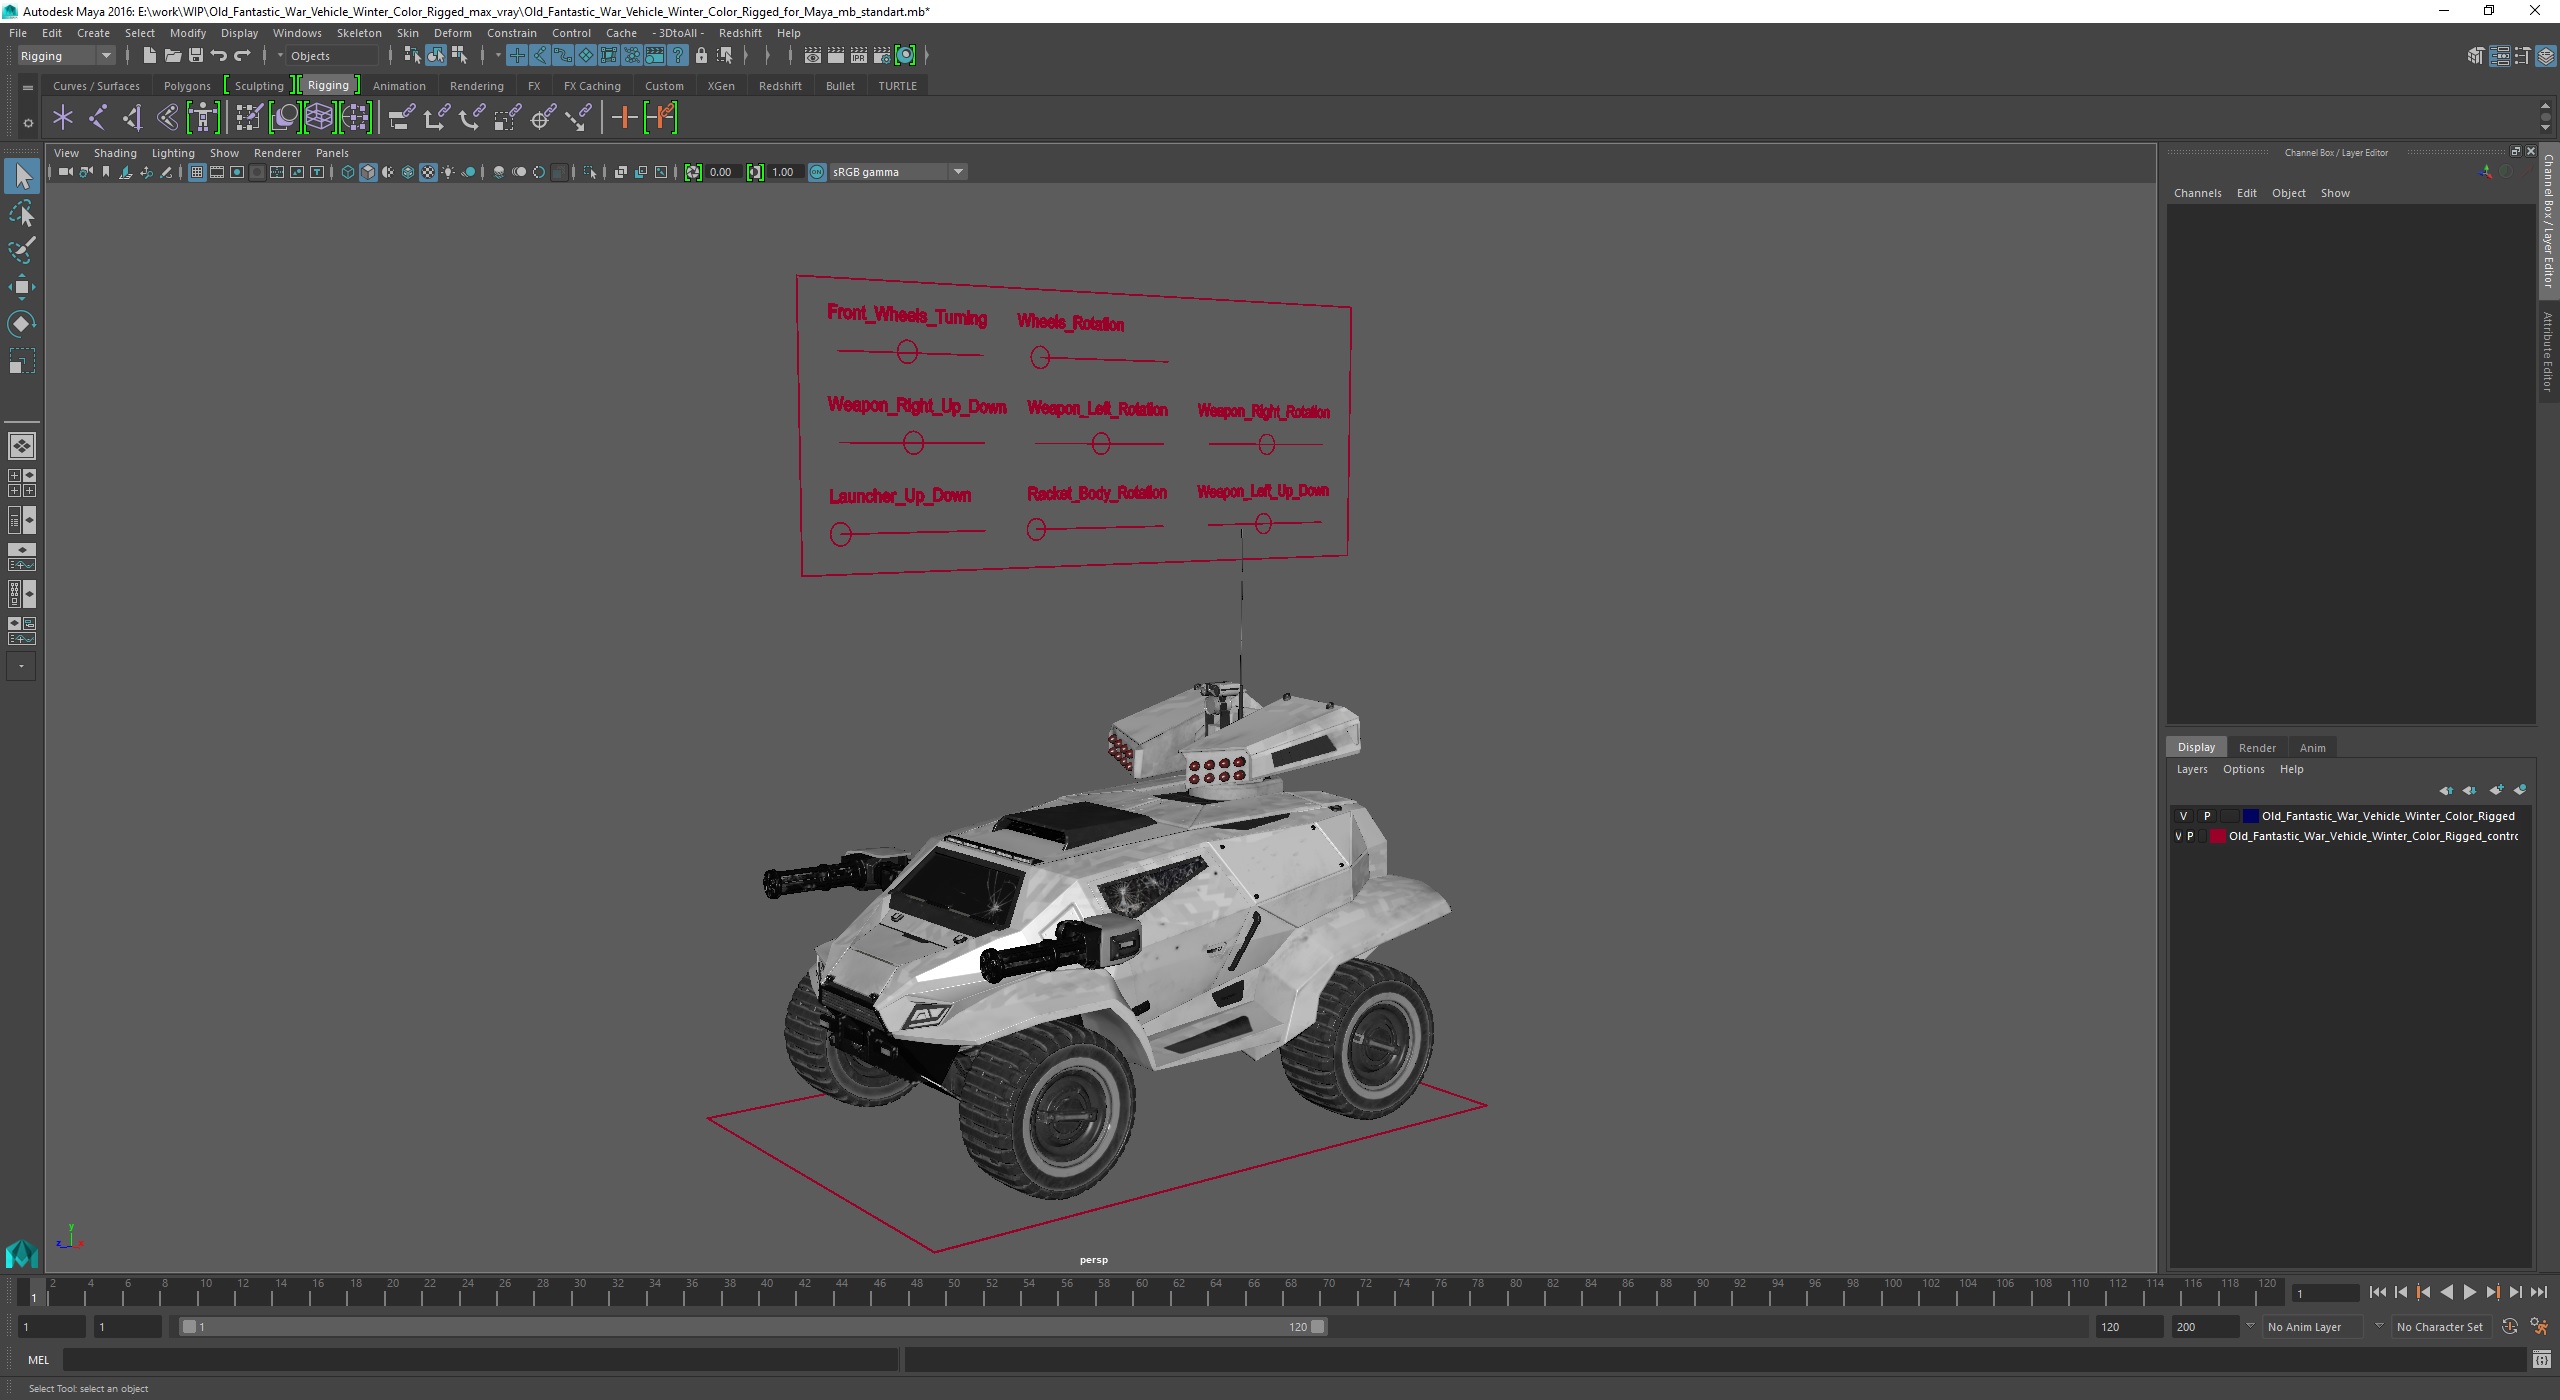Save the scene using floppy icon
The width and height of the screenshot is (2560, 1400).
[196, 56]
